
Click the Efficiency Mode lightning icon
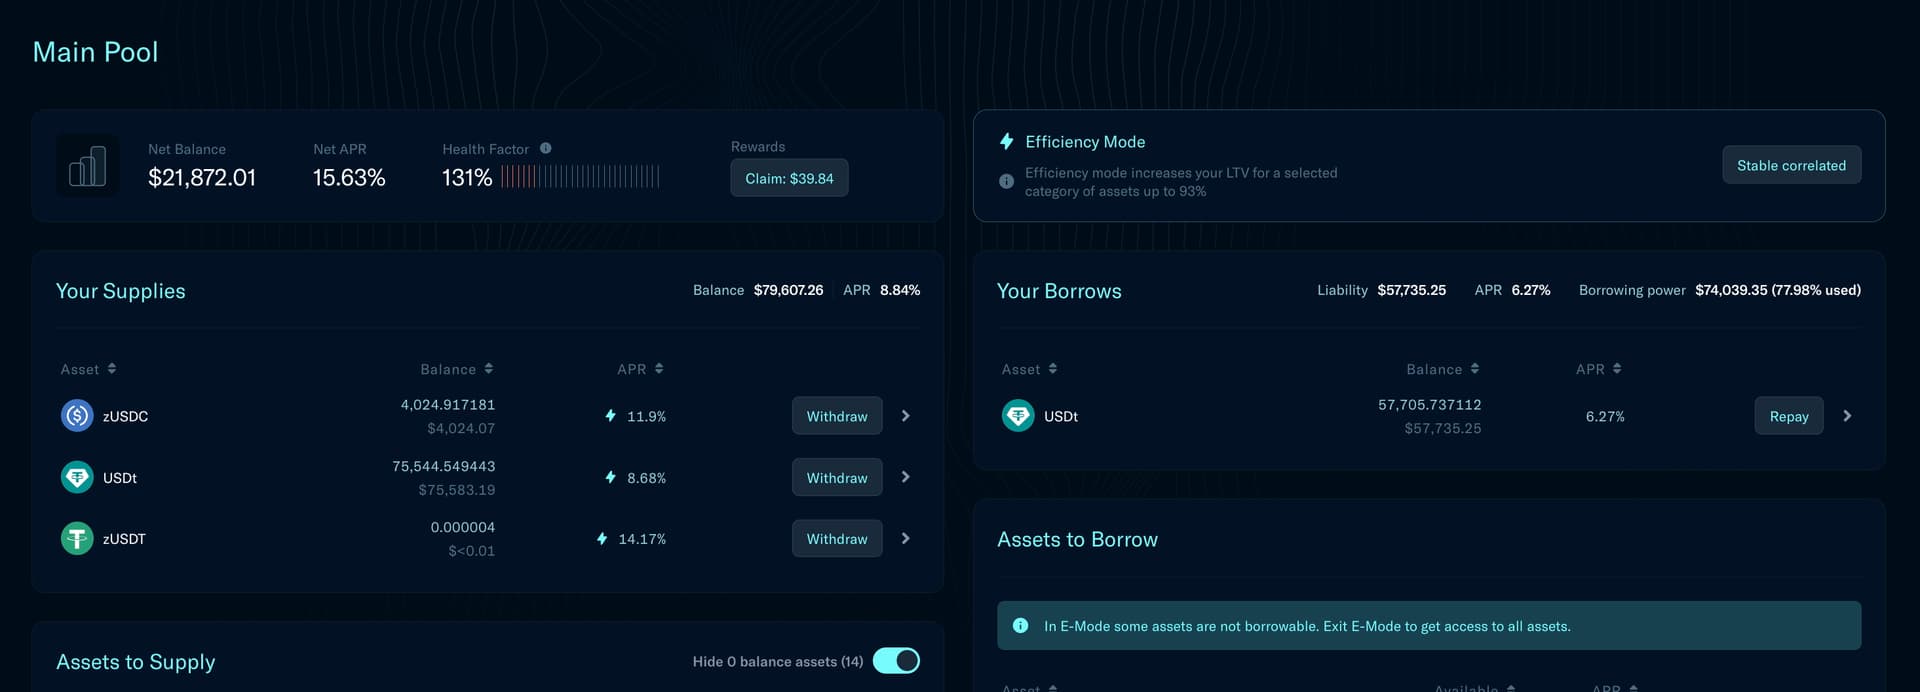pos(1007,142)
